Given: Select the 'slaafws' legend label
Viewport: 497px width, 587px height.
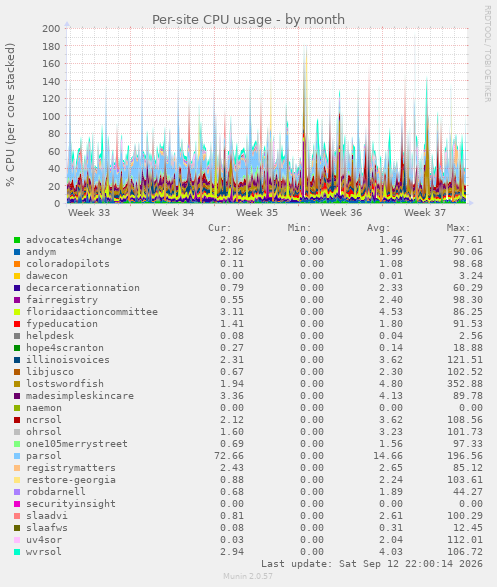Looking at the screenshot, I should (x=47, y=528).
